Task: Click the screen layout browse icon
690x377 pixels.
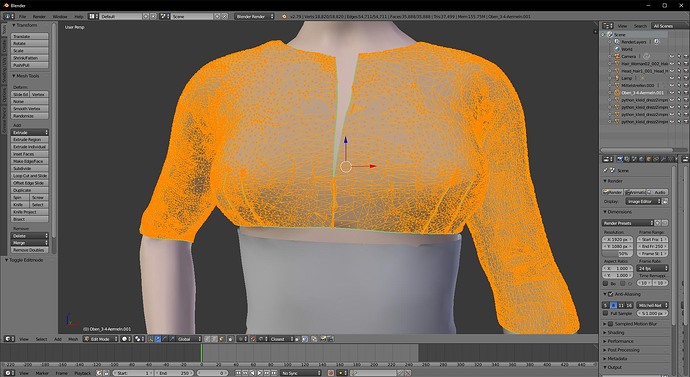Action: click(x=92, y=16)
